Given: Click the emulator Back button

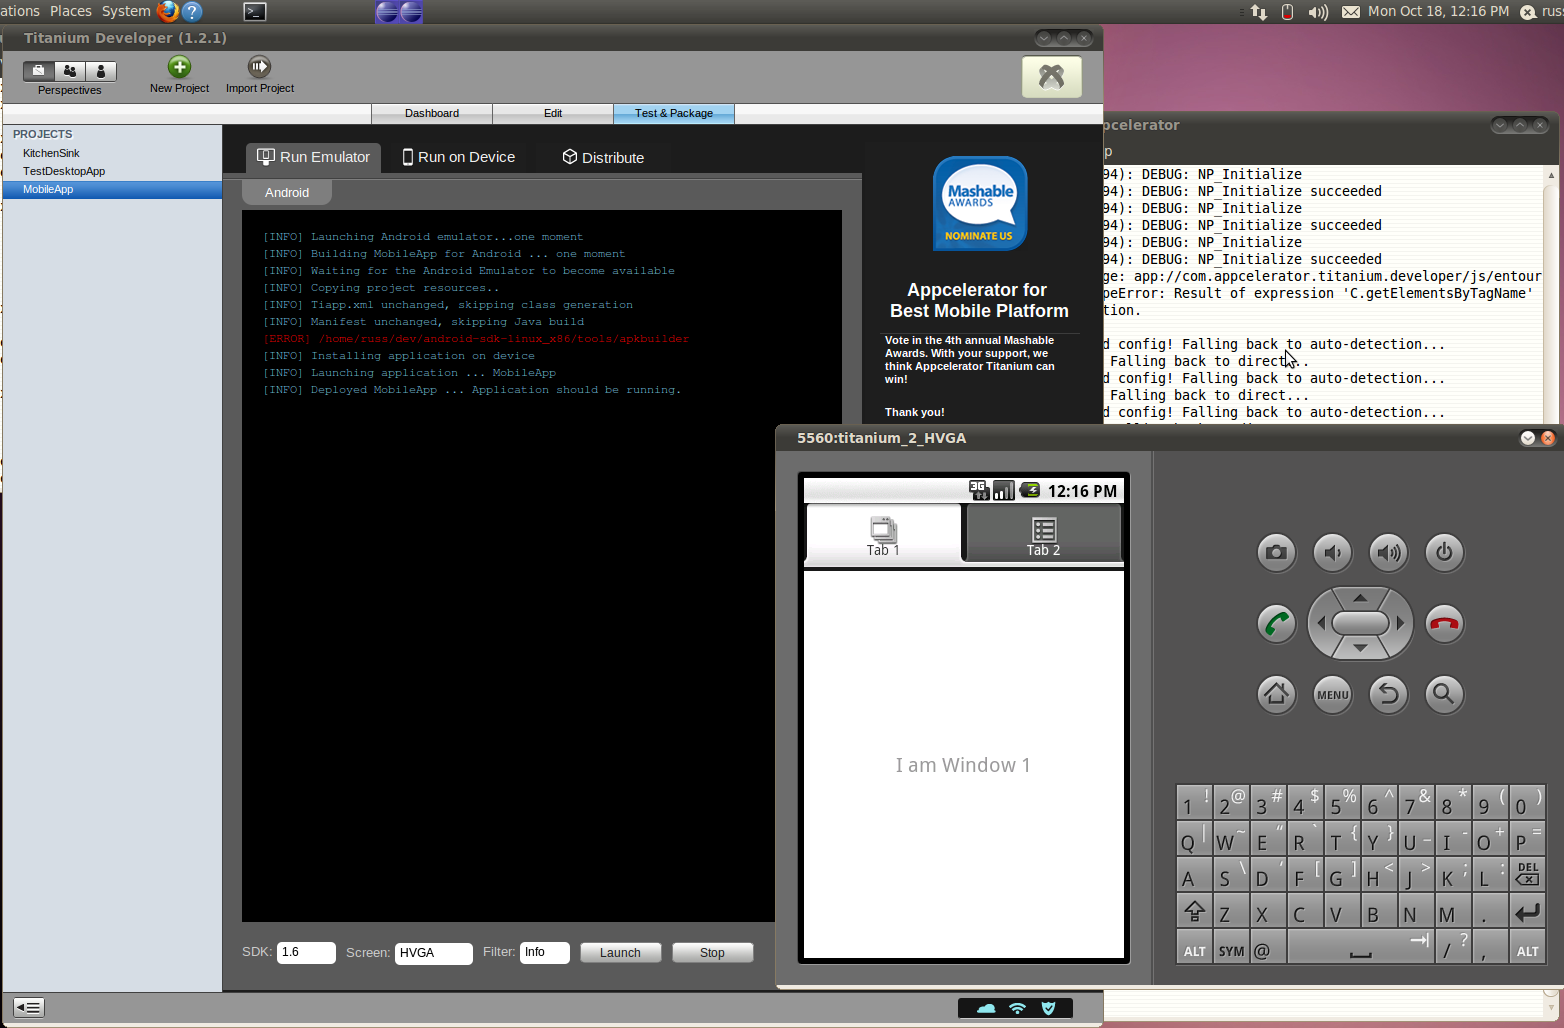Looking at the screenshot, I should tap(1388, 694).
